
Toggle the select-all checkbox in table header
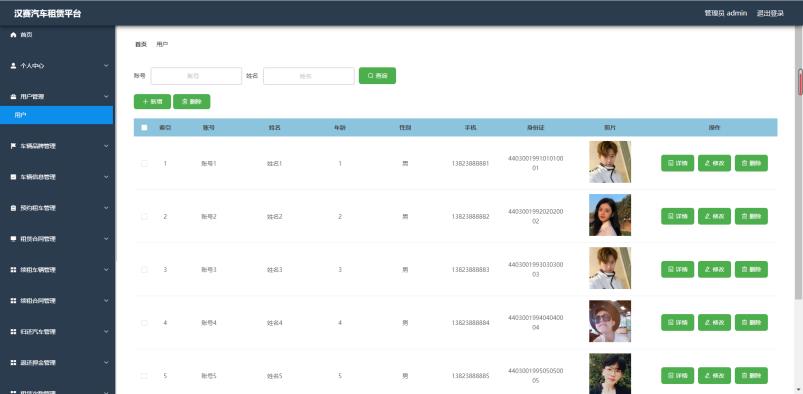[x=144, y=128]
